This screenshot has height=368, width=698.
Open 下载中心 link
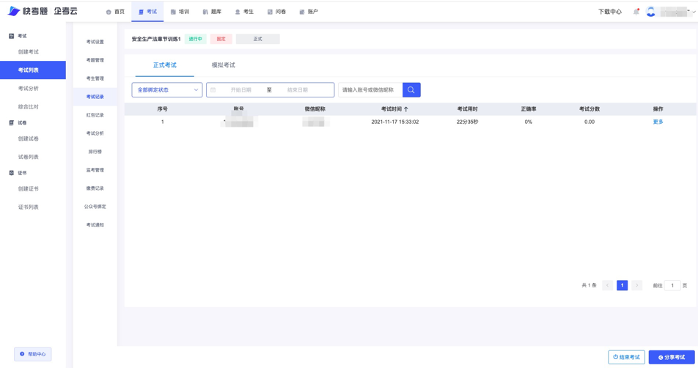pyautogui.click(x=610, y=12)
